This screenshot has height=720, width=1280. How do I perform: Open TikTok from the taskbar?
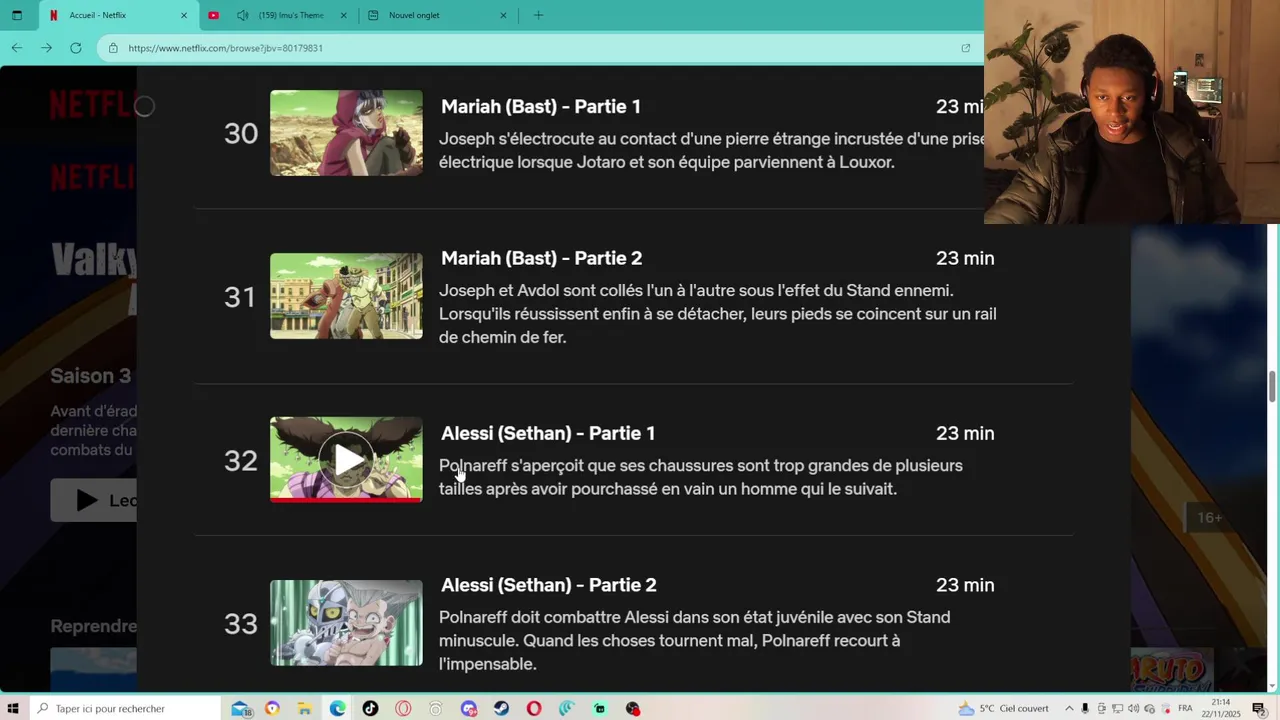[x=371, y=708]
